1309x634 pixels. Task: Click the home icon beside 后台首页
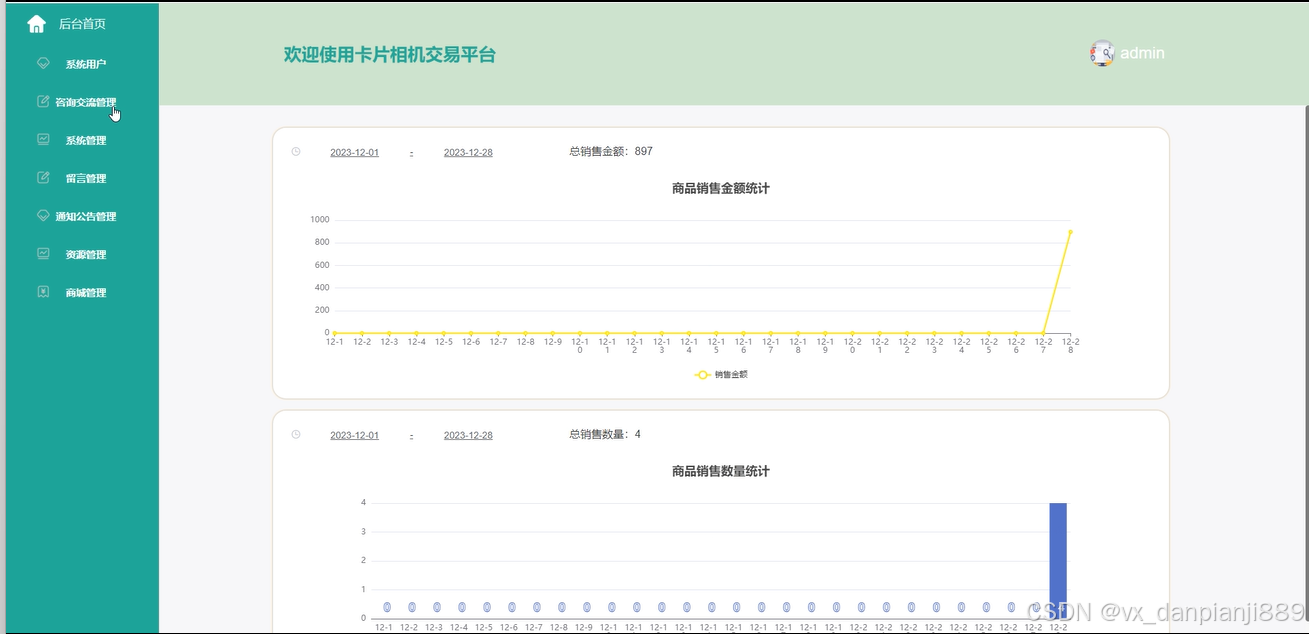click(x=37, y=24)
